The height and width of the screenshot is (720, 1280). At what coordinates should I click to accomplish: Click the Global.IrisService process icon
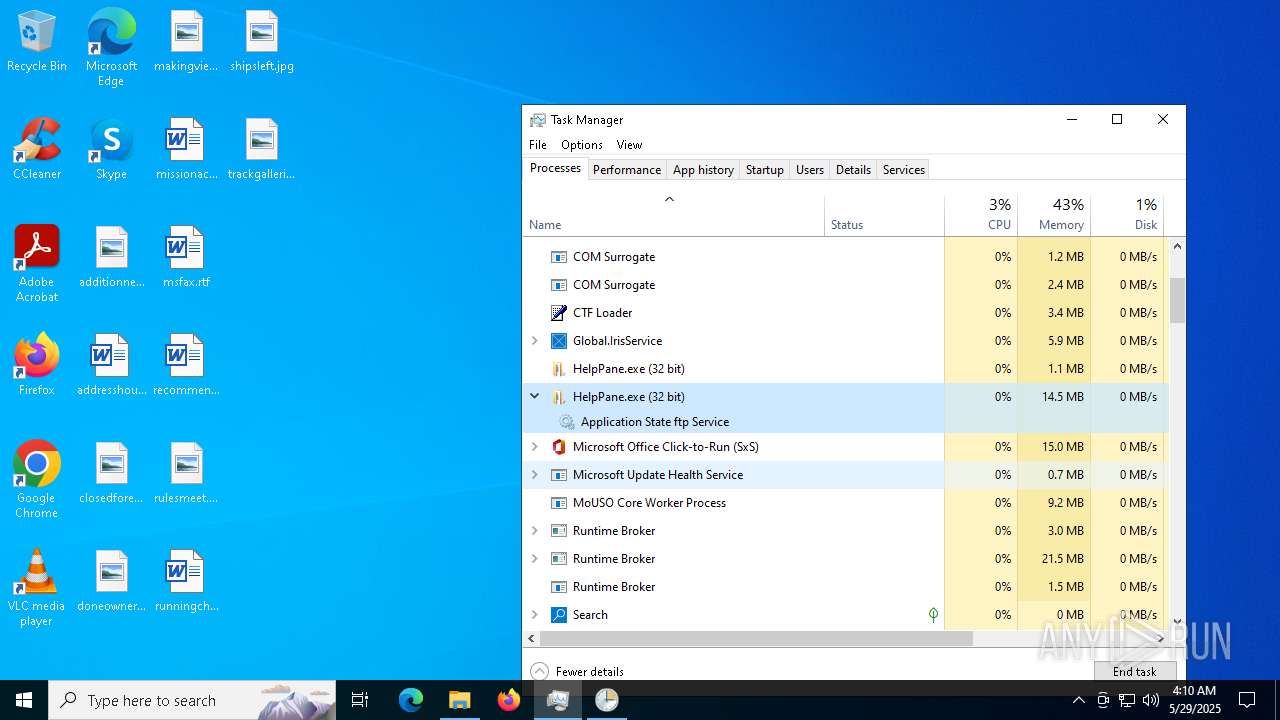pos(559,341)
